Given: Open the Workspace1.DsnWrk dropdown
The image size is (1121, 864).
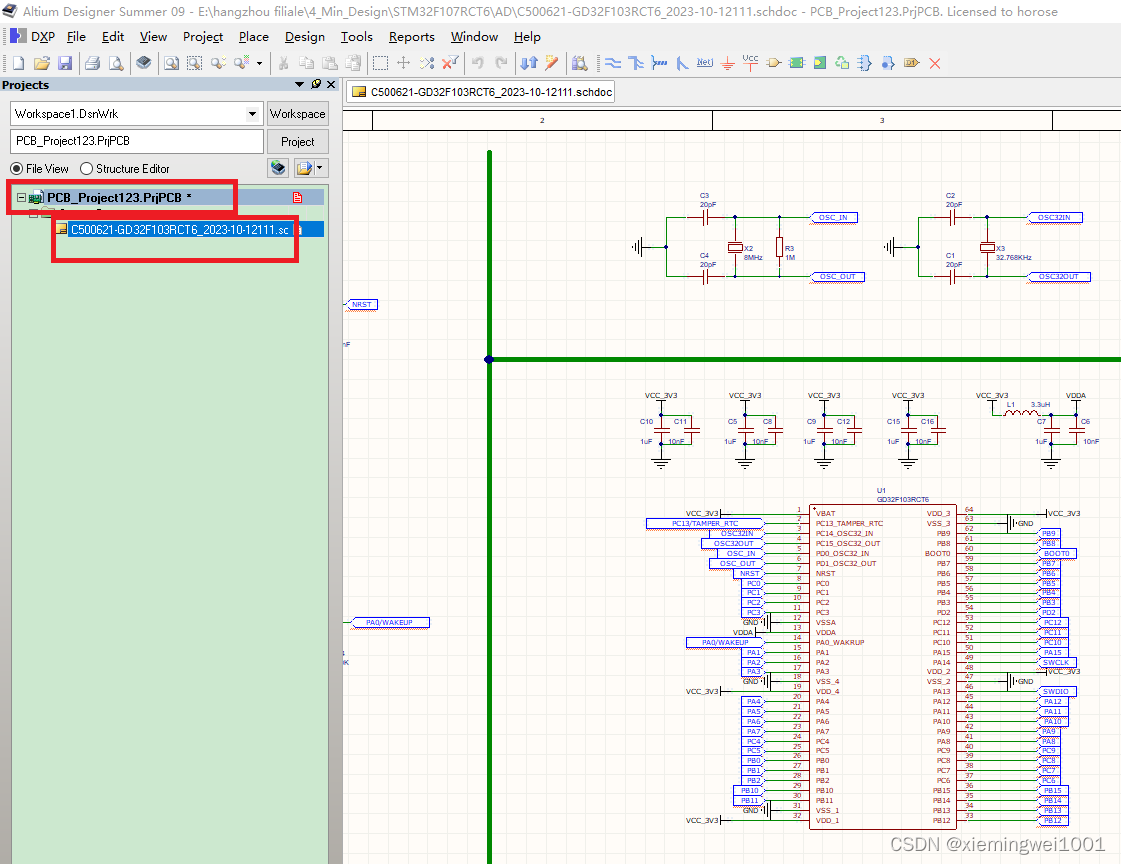Looking at the screenshot, I should point(252,113).
